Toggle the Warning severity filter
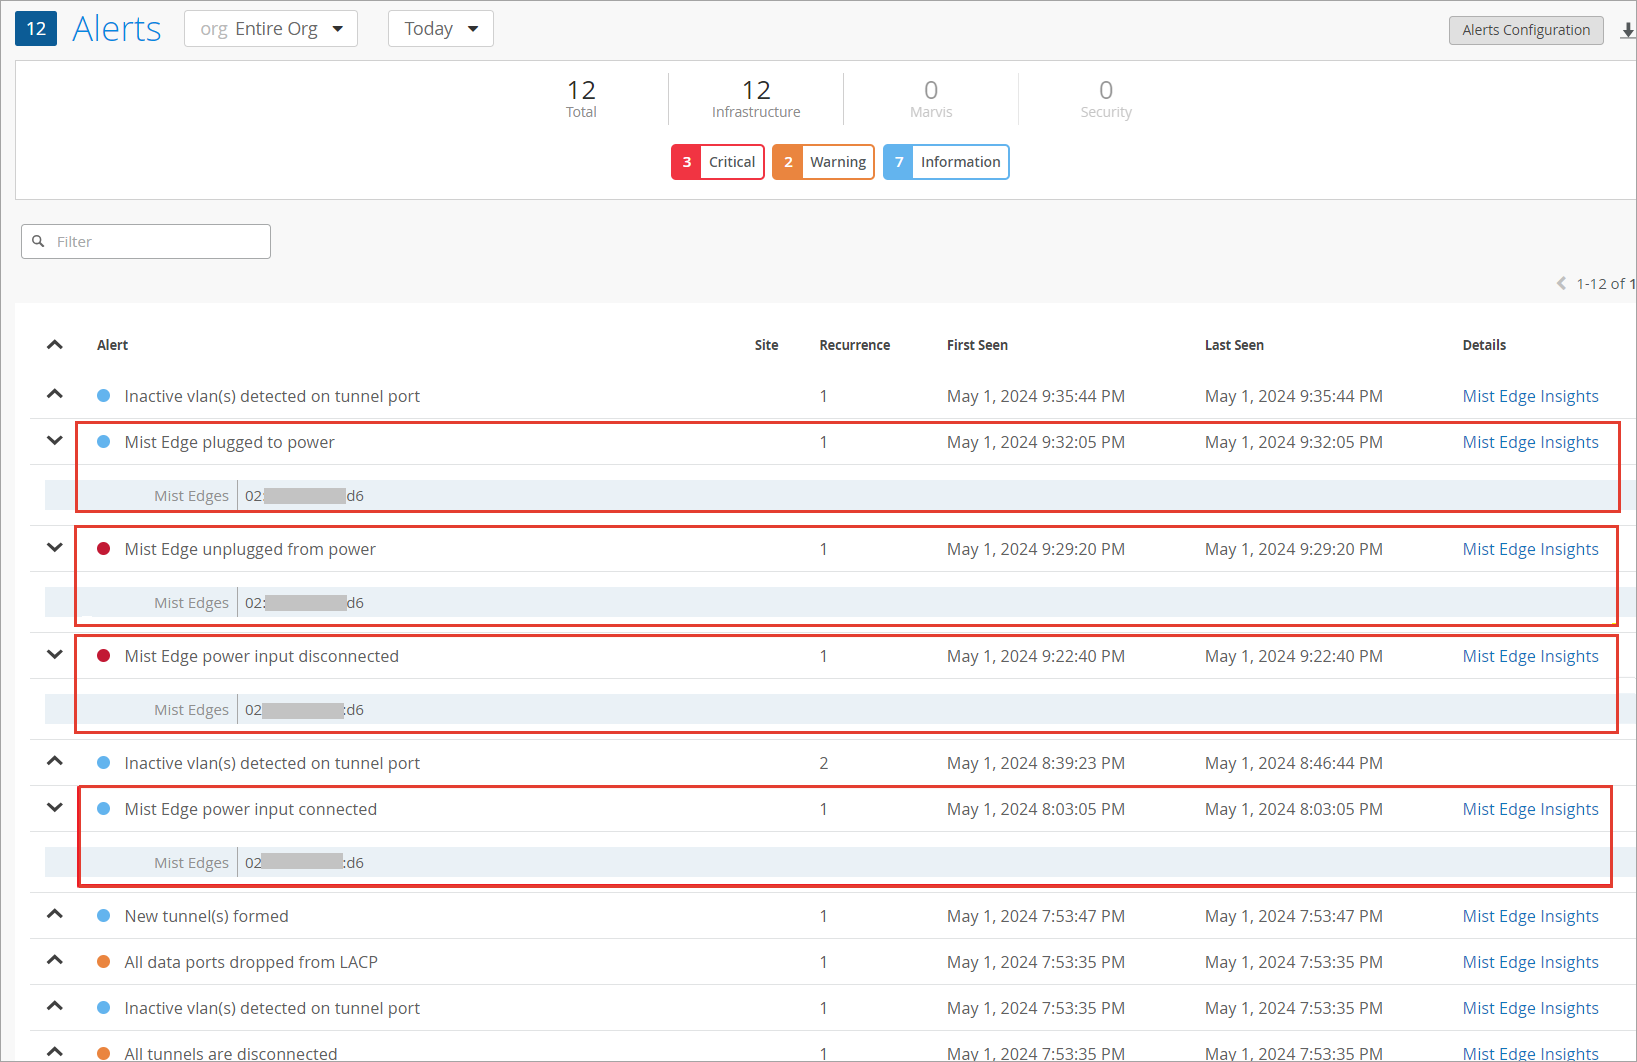The image size is (1637, 1062). point(823,162)
